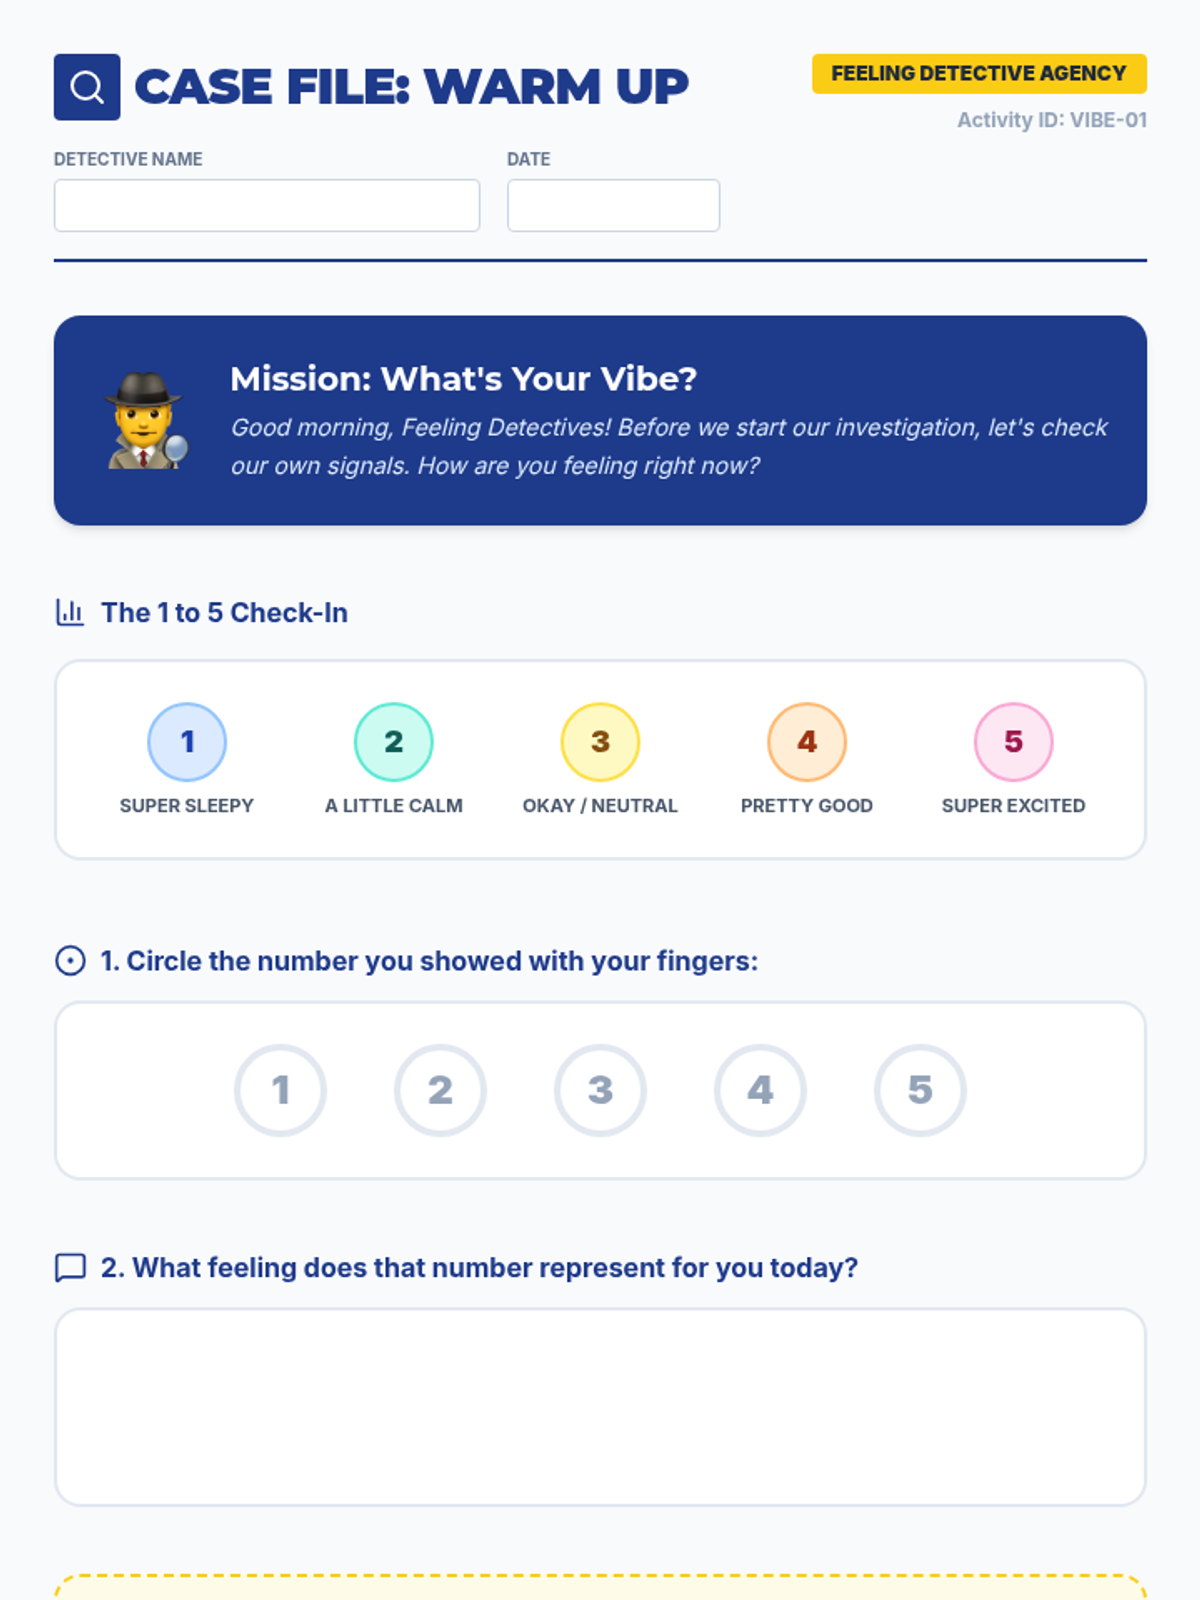The height and width of the screenshot is (1600, 1200).
Task: Click the green A Little Calm number 2 badge
Action: (x=394, y=742)
